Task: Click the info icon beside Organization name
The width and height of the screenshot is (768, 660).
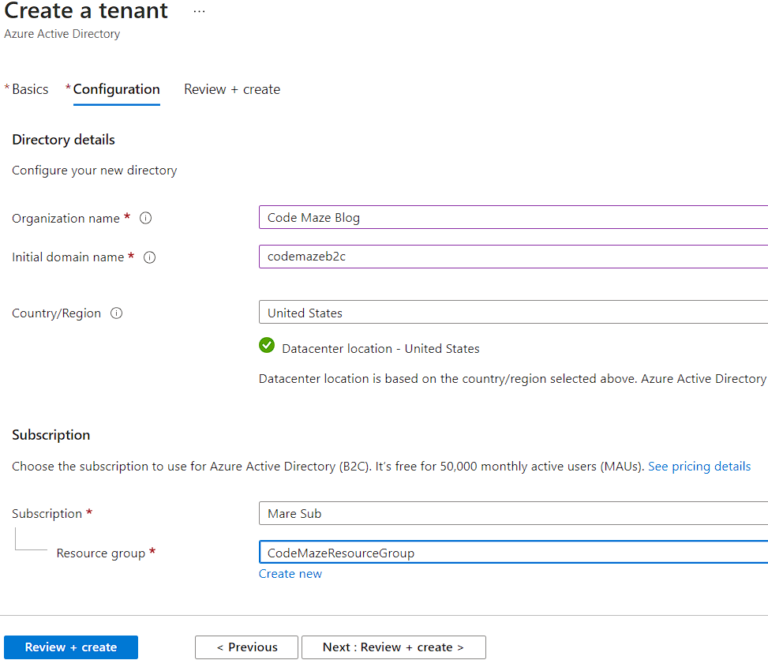Action: pyautogui.click(x=146, y=218)
